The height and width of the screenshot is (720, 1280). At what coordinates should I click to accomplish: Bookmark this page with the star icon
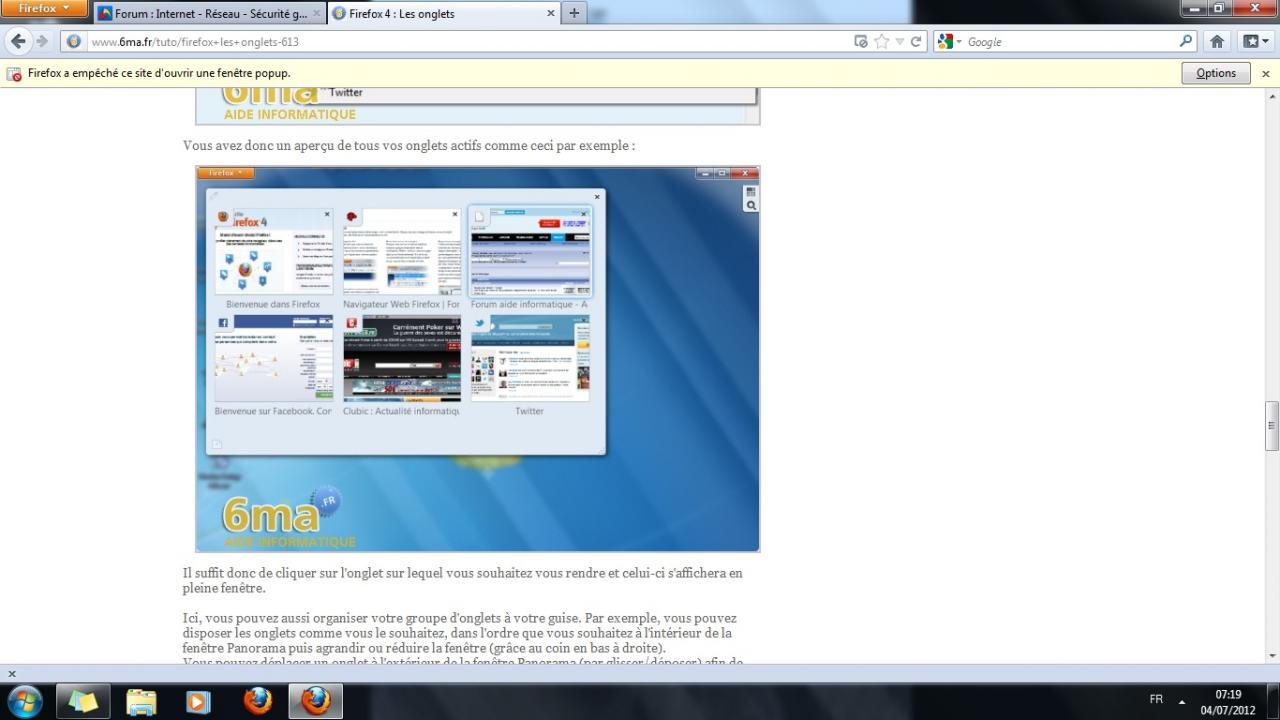[x=882, y=42]
